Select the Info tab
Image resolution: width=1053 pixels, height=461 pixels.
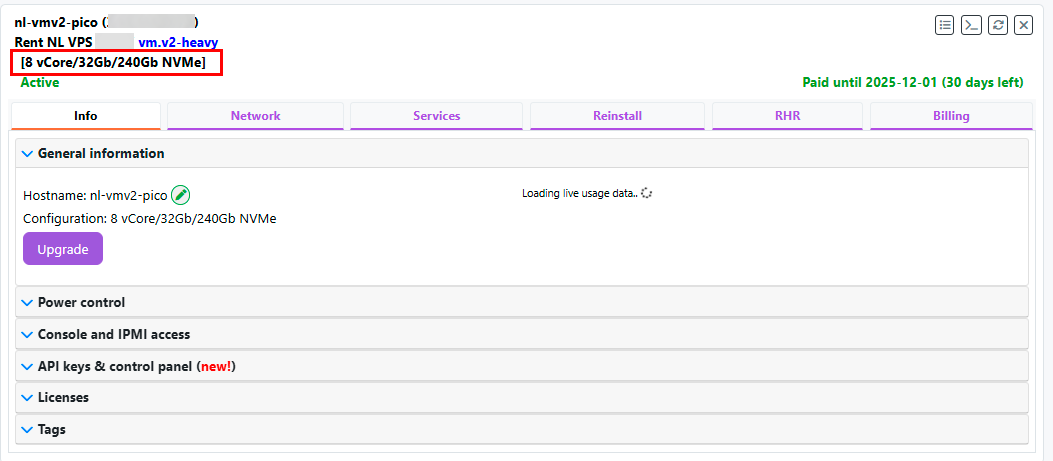(86, 116)
